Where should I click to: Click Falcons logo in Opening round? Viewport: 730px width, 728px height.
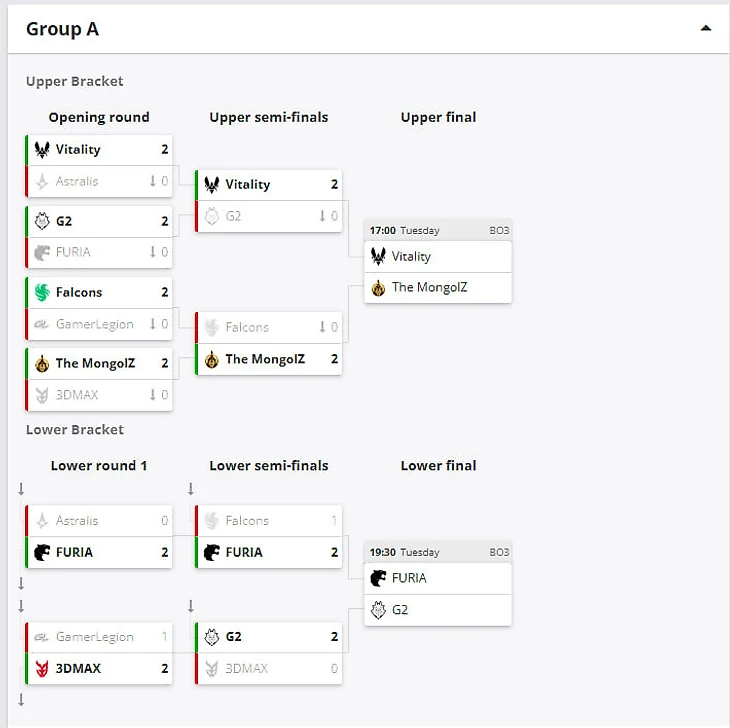coord(42,293)
